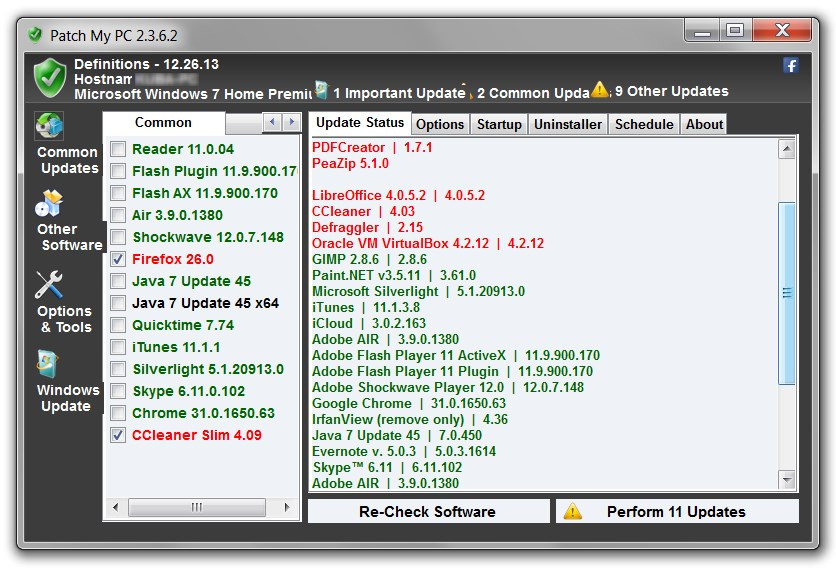This screenshot has height=573, width=836.
Task: Click the 'PeaZip 5.1.0' entry
Action: point(350,163)
